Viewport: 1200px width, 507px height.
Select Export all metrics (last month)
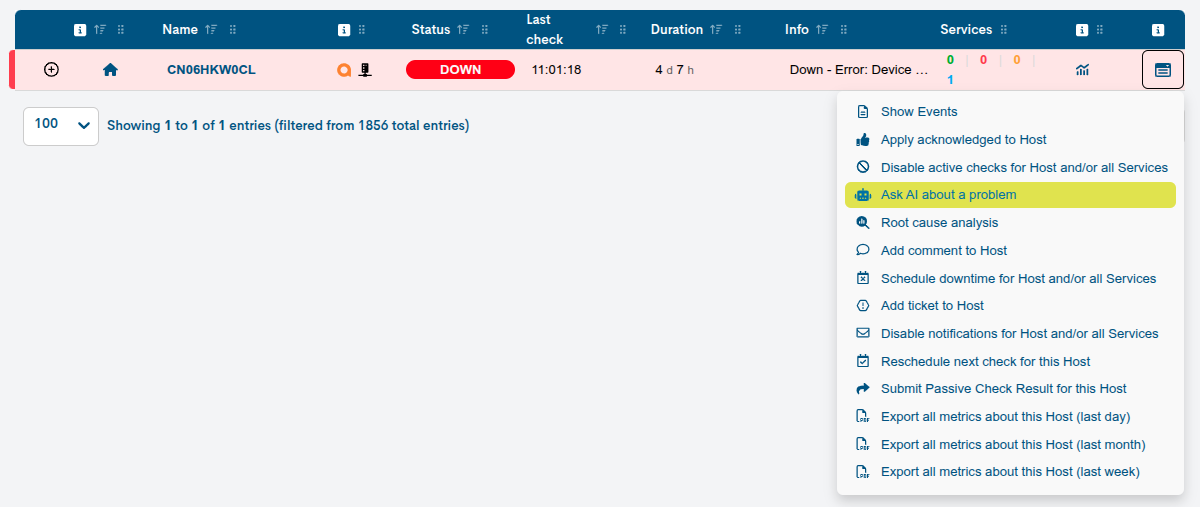[1010, 444]
